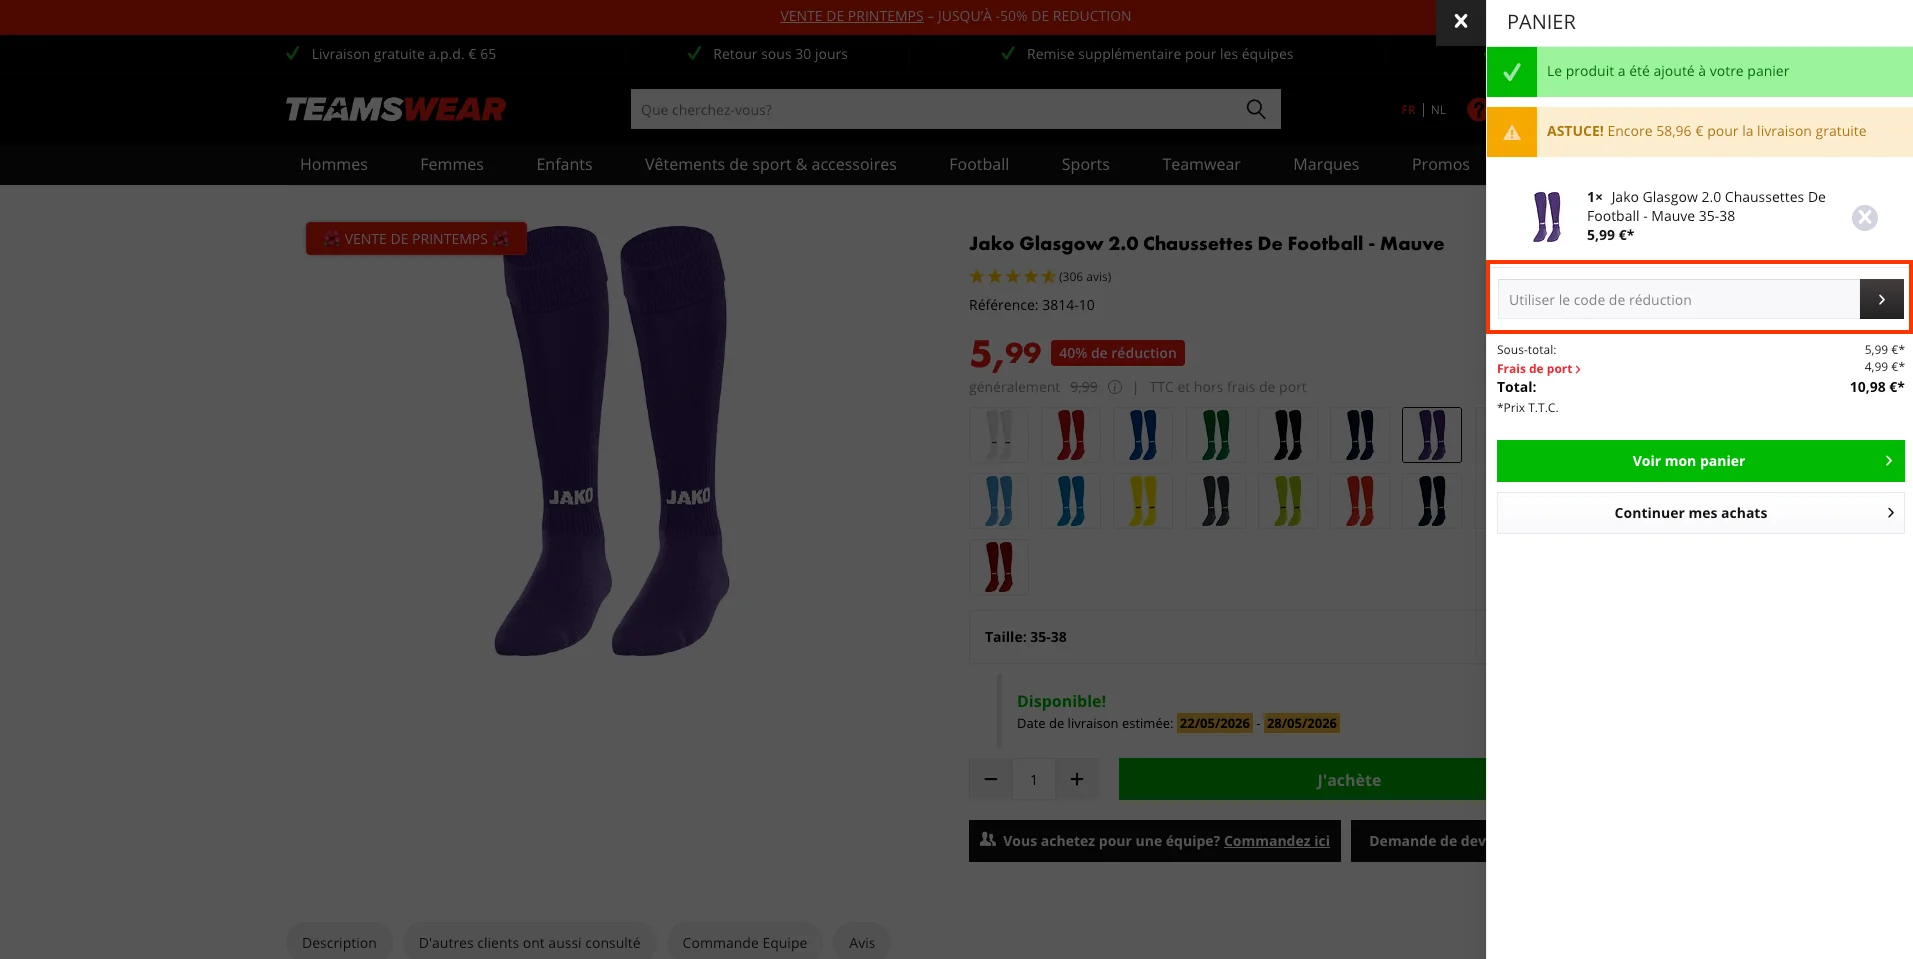
Task: Click Demande de devis button
Action: click(x=1419, y=841)
